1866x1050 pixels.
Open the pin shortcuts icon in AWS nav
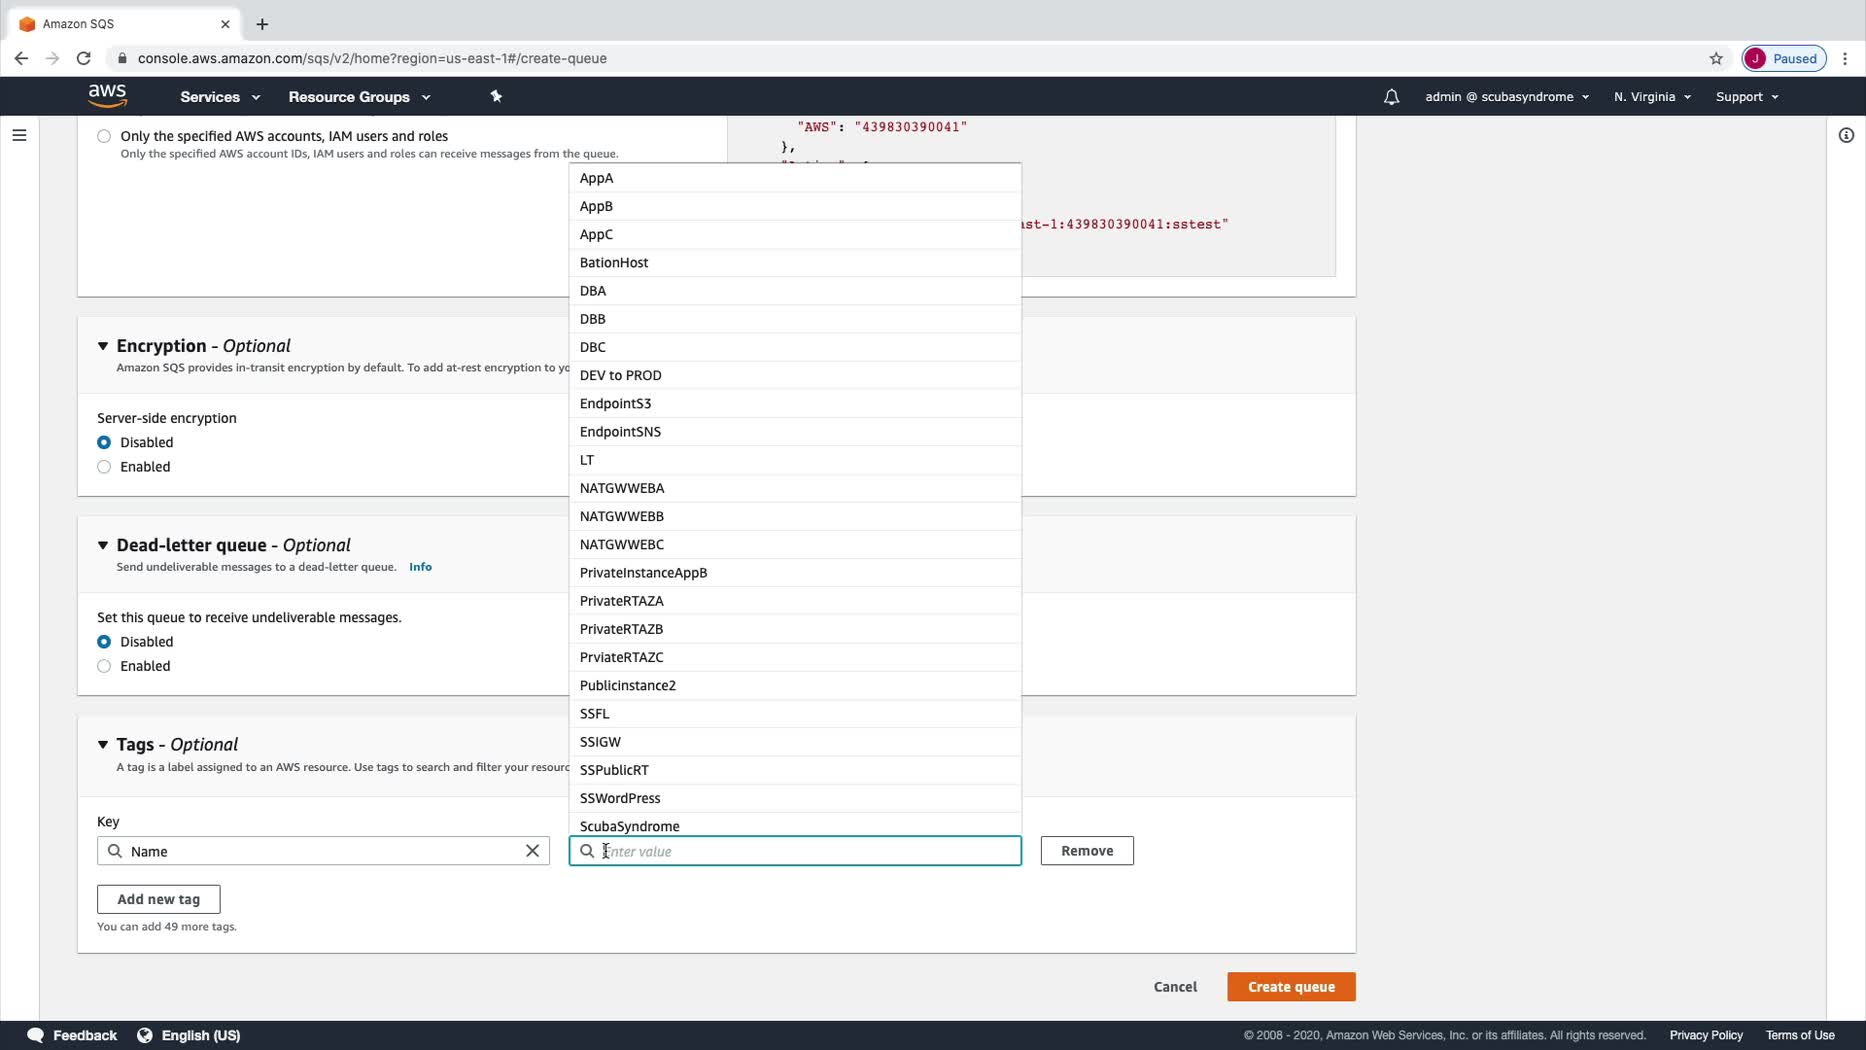pyautogui.click(x=496, y=96)
